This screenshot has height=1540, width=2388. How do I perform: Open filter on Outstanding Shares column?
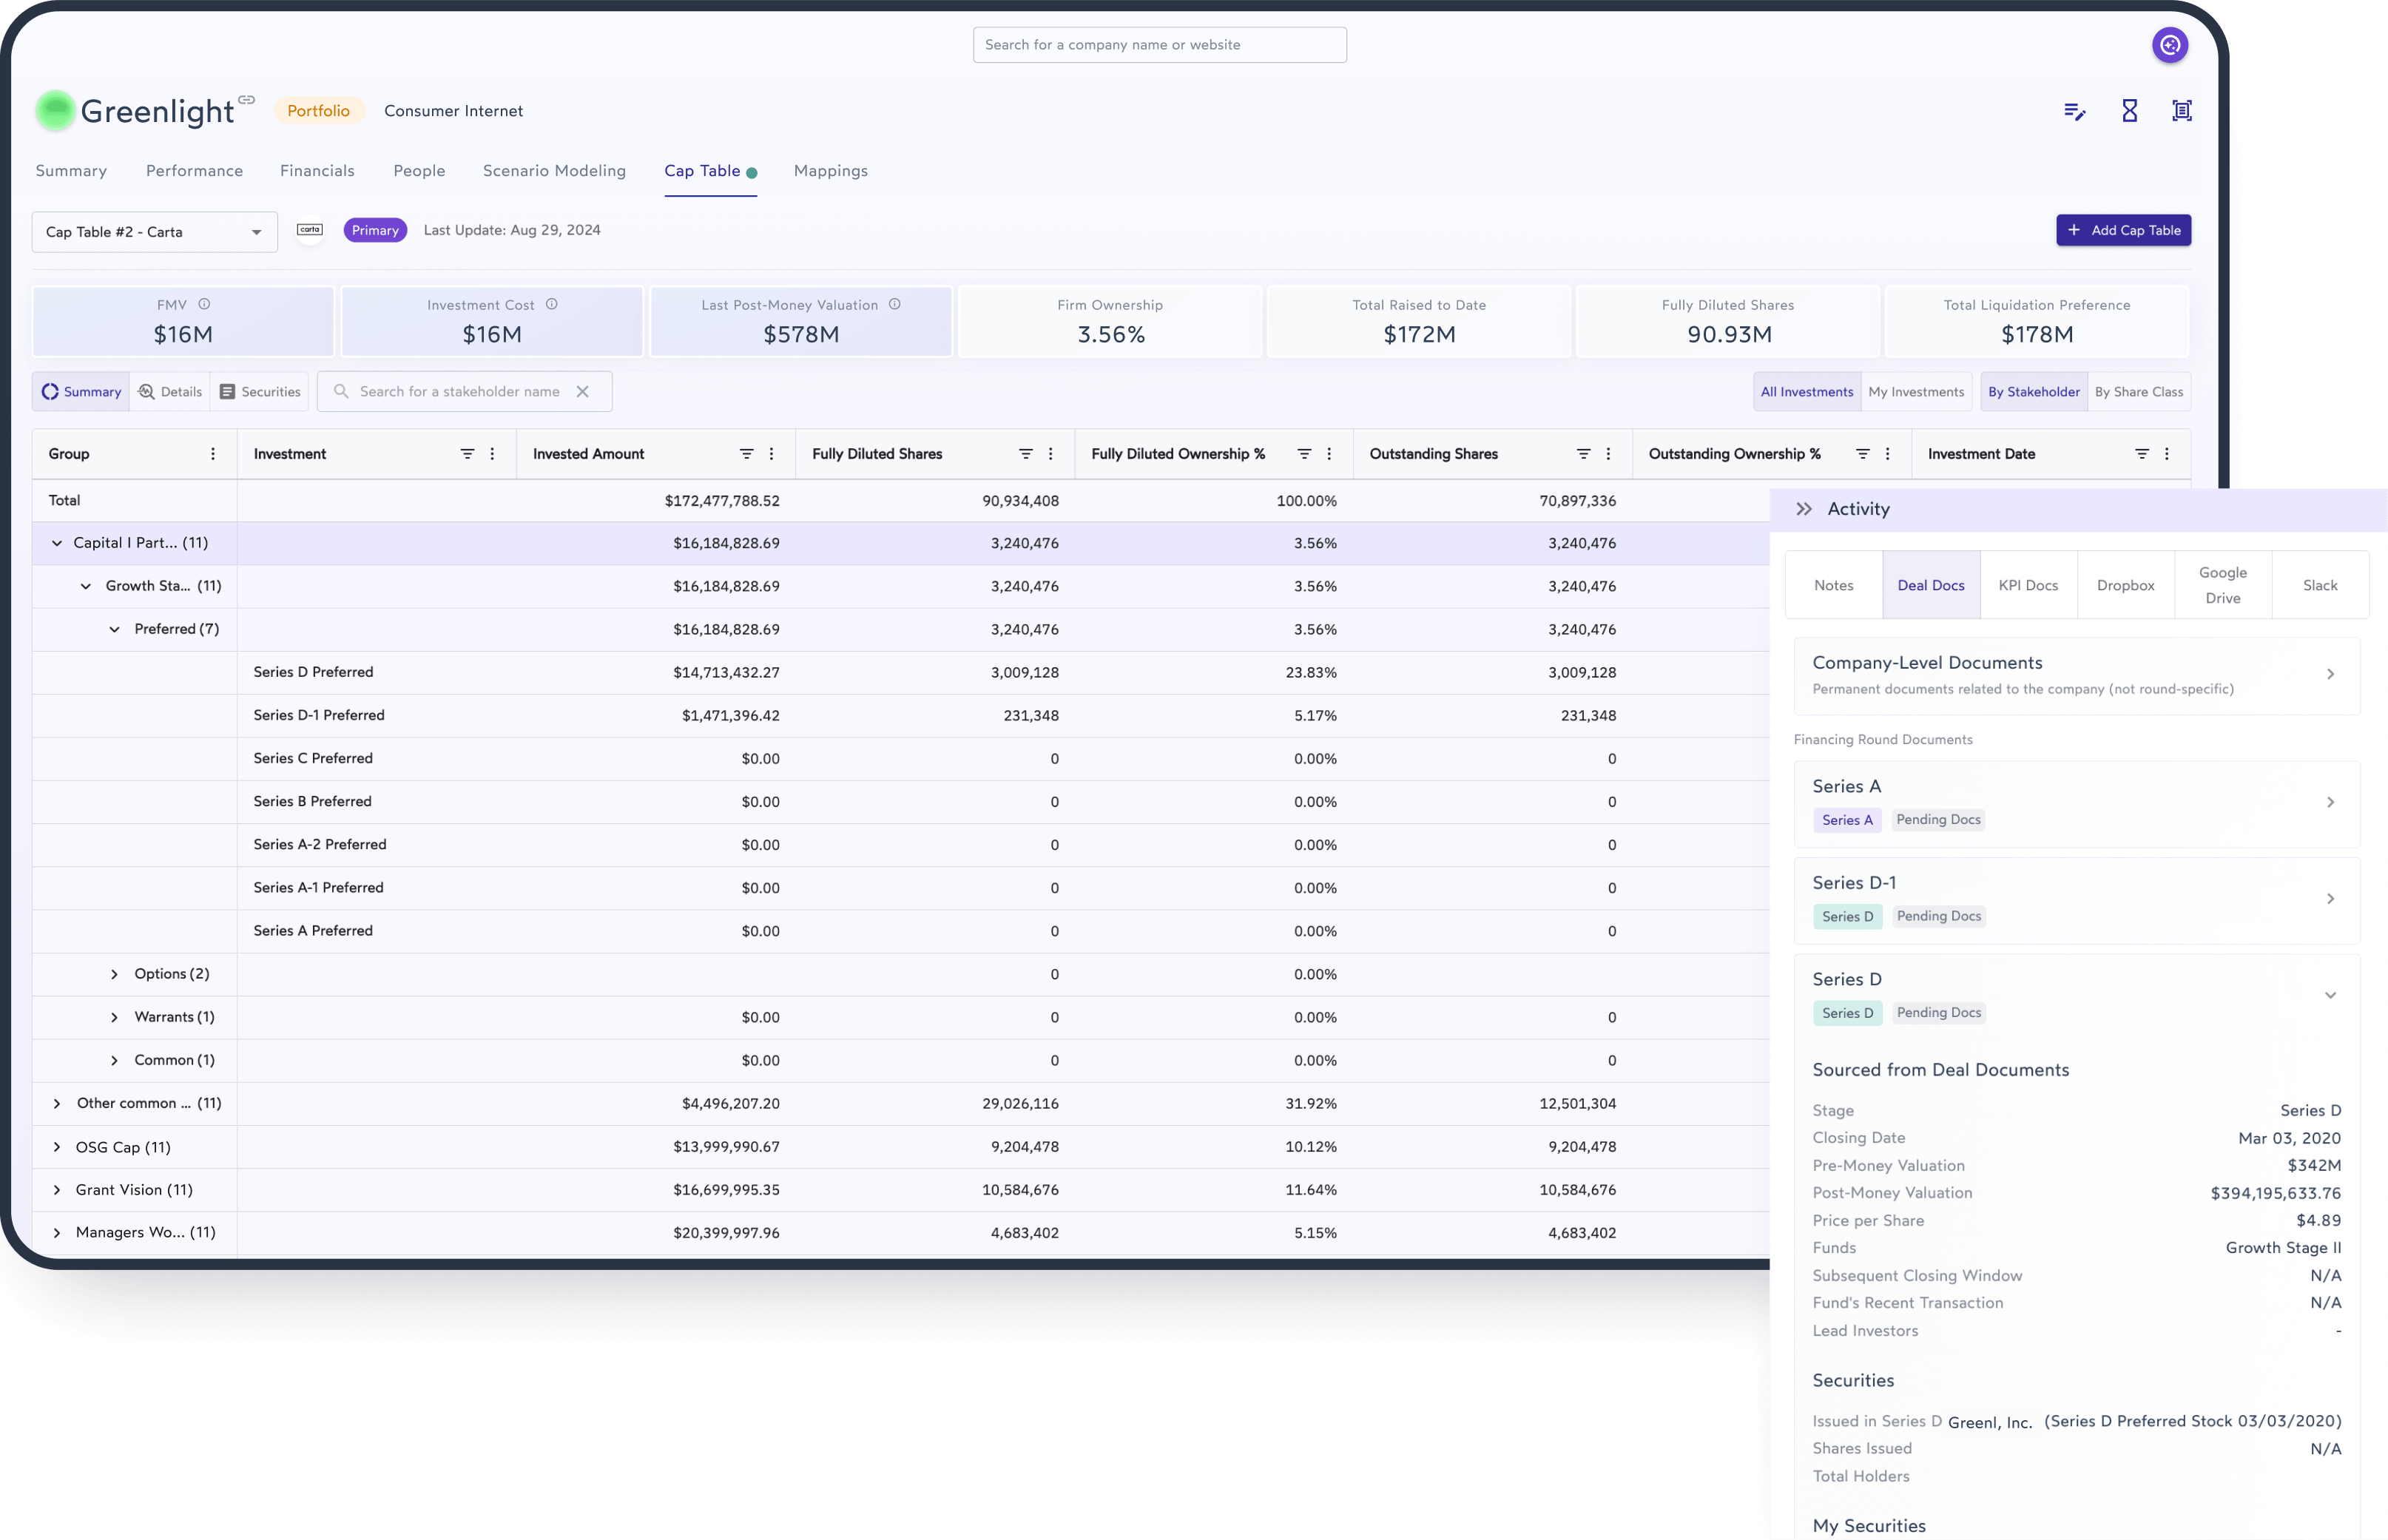(1583, 454)
